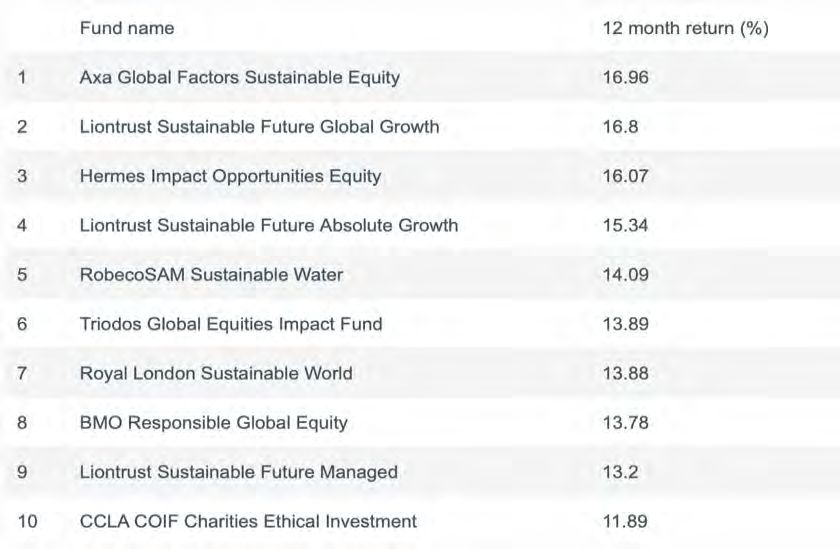The height and width of the screenshot is (549, 840).
Task: Select Axa Global Factors Sustainable Equity fund
Action: point(239,78)
